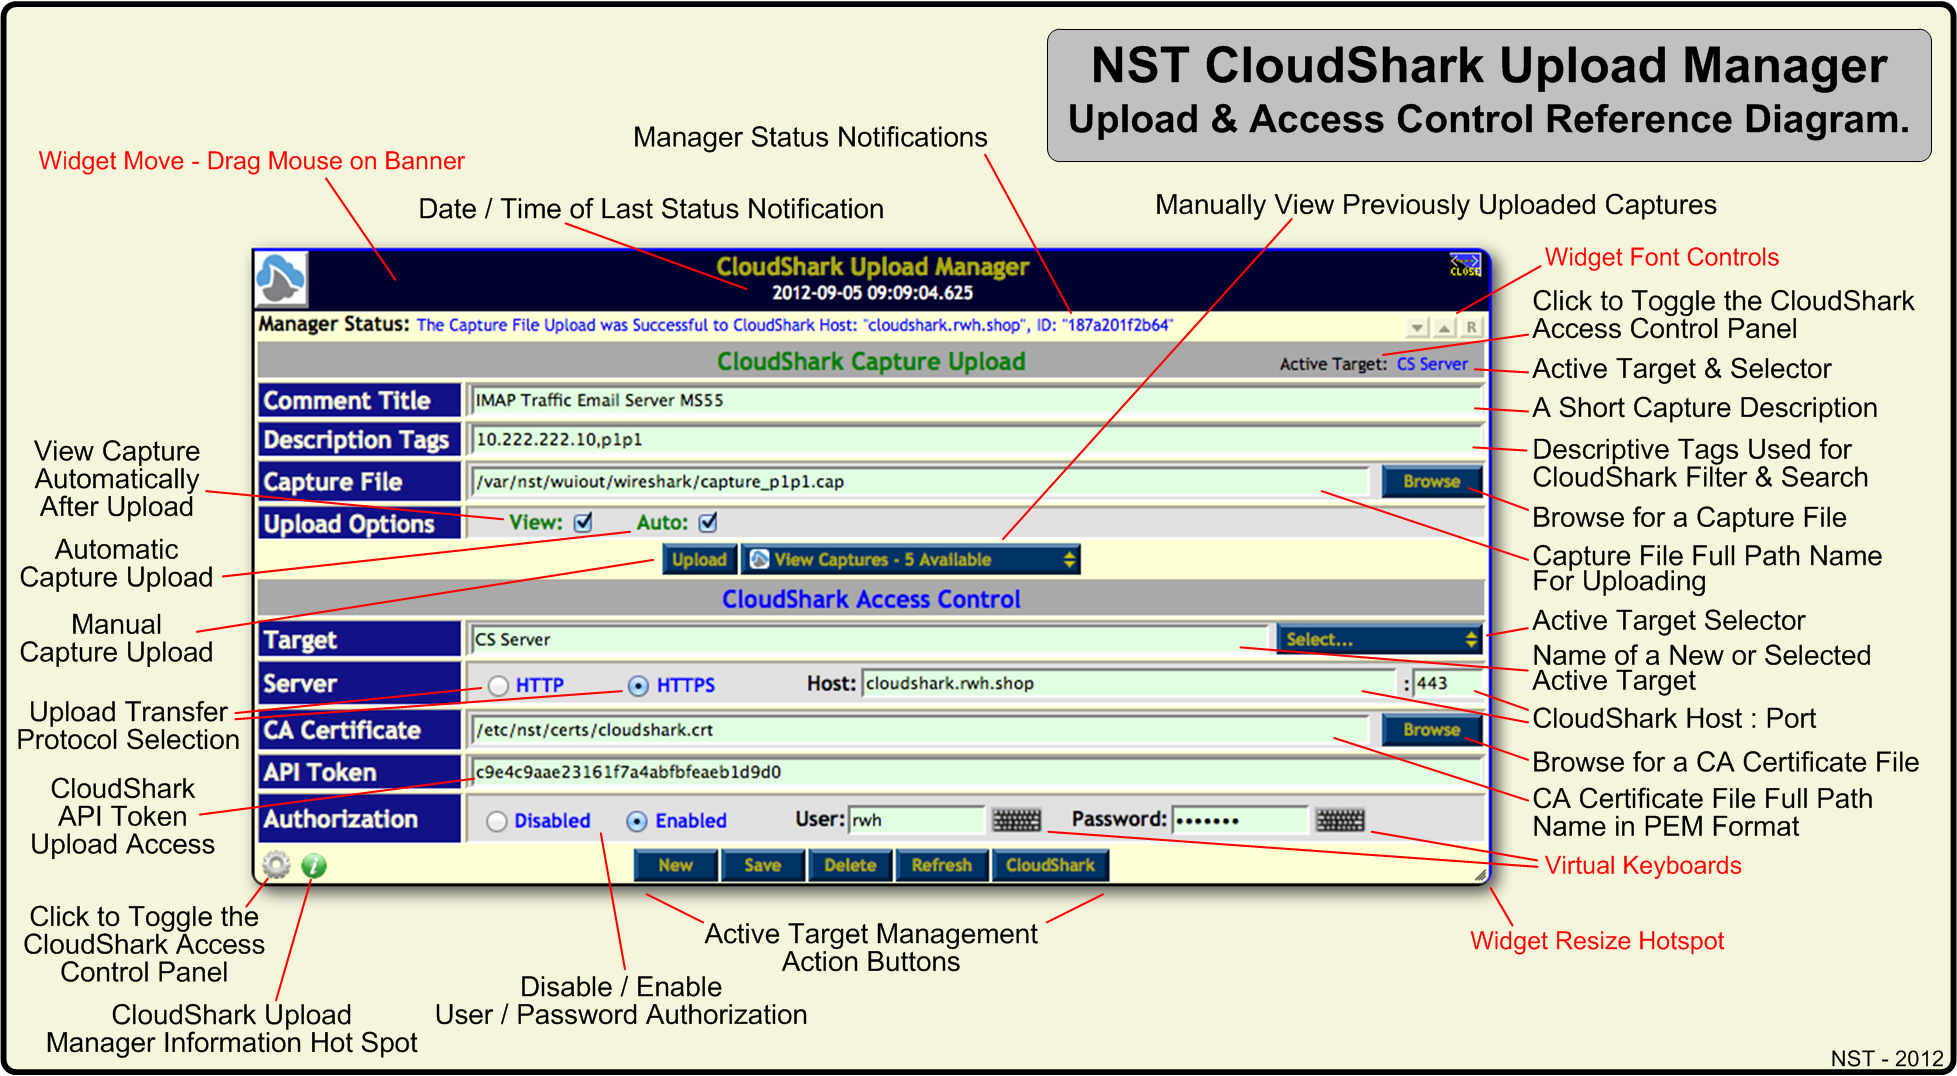
Task: Click the port field showing 443
Action: [1446, 684]
